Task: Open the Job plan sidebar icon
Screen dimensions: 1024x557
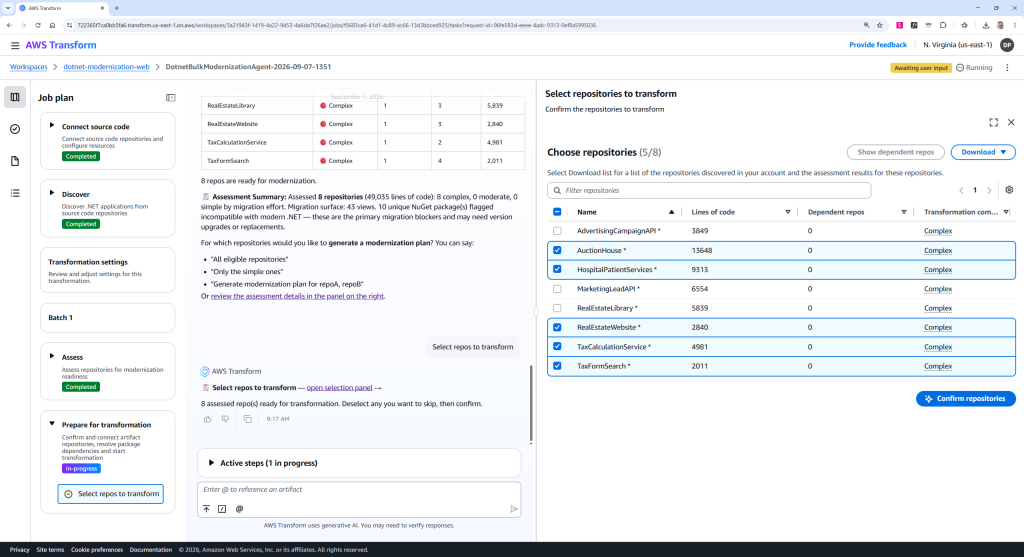Action: (15, 97)
